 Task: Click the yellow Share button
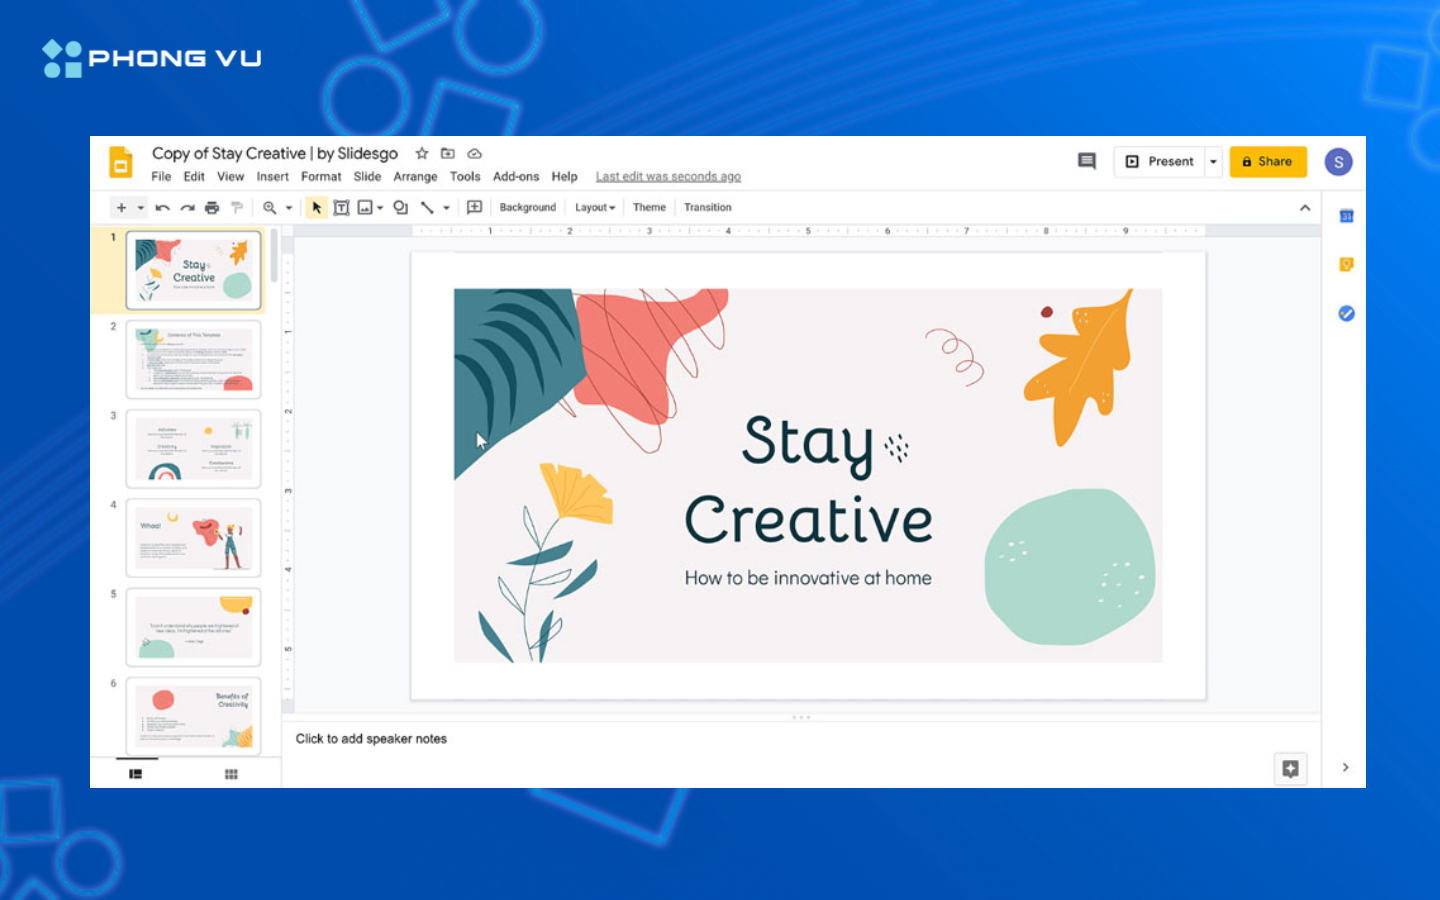pyautogui.click(x=1267, y=162)
